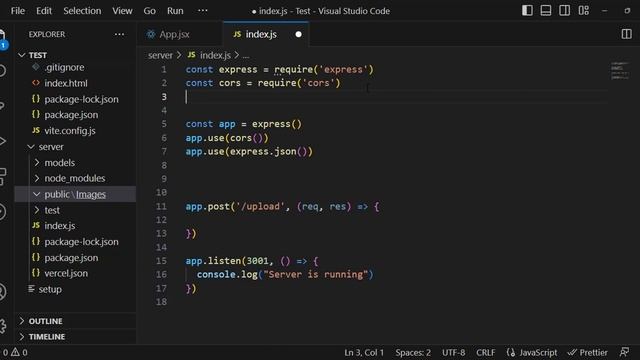Open the Selection menu
Viewport: 640px width, 360px height.
coord(82,11)
